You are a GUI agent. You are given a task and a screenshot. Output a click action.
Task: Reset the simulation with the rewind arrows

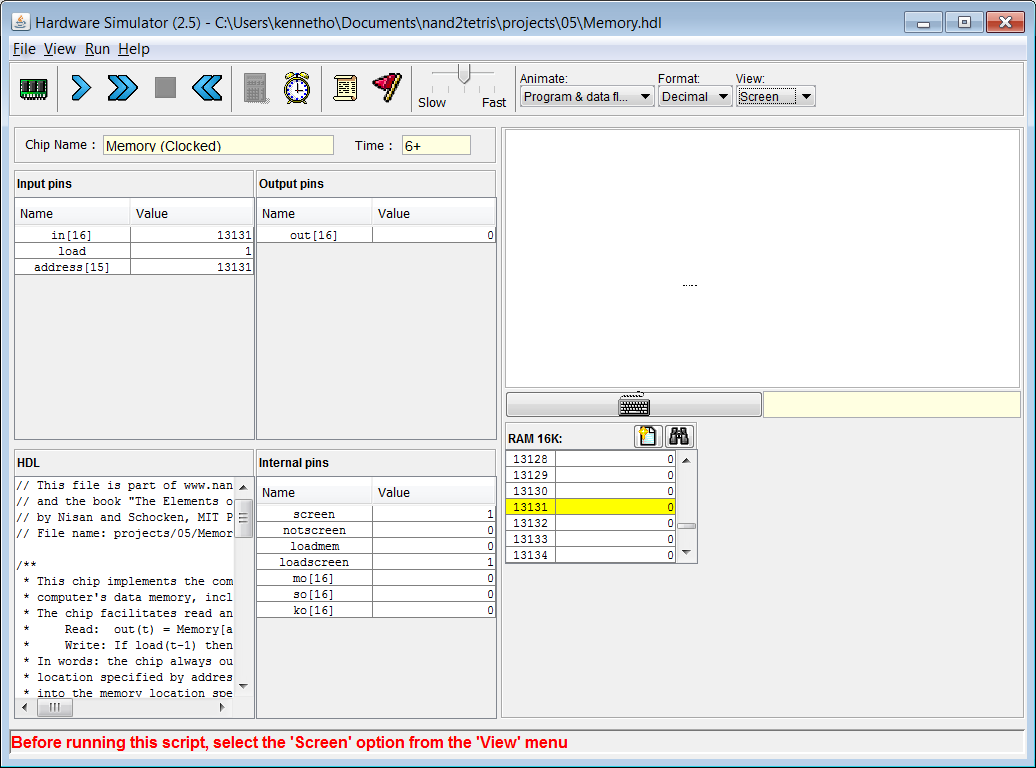[206, 88]
